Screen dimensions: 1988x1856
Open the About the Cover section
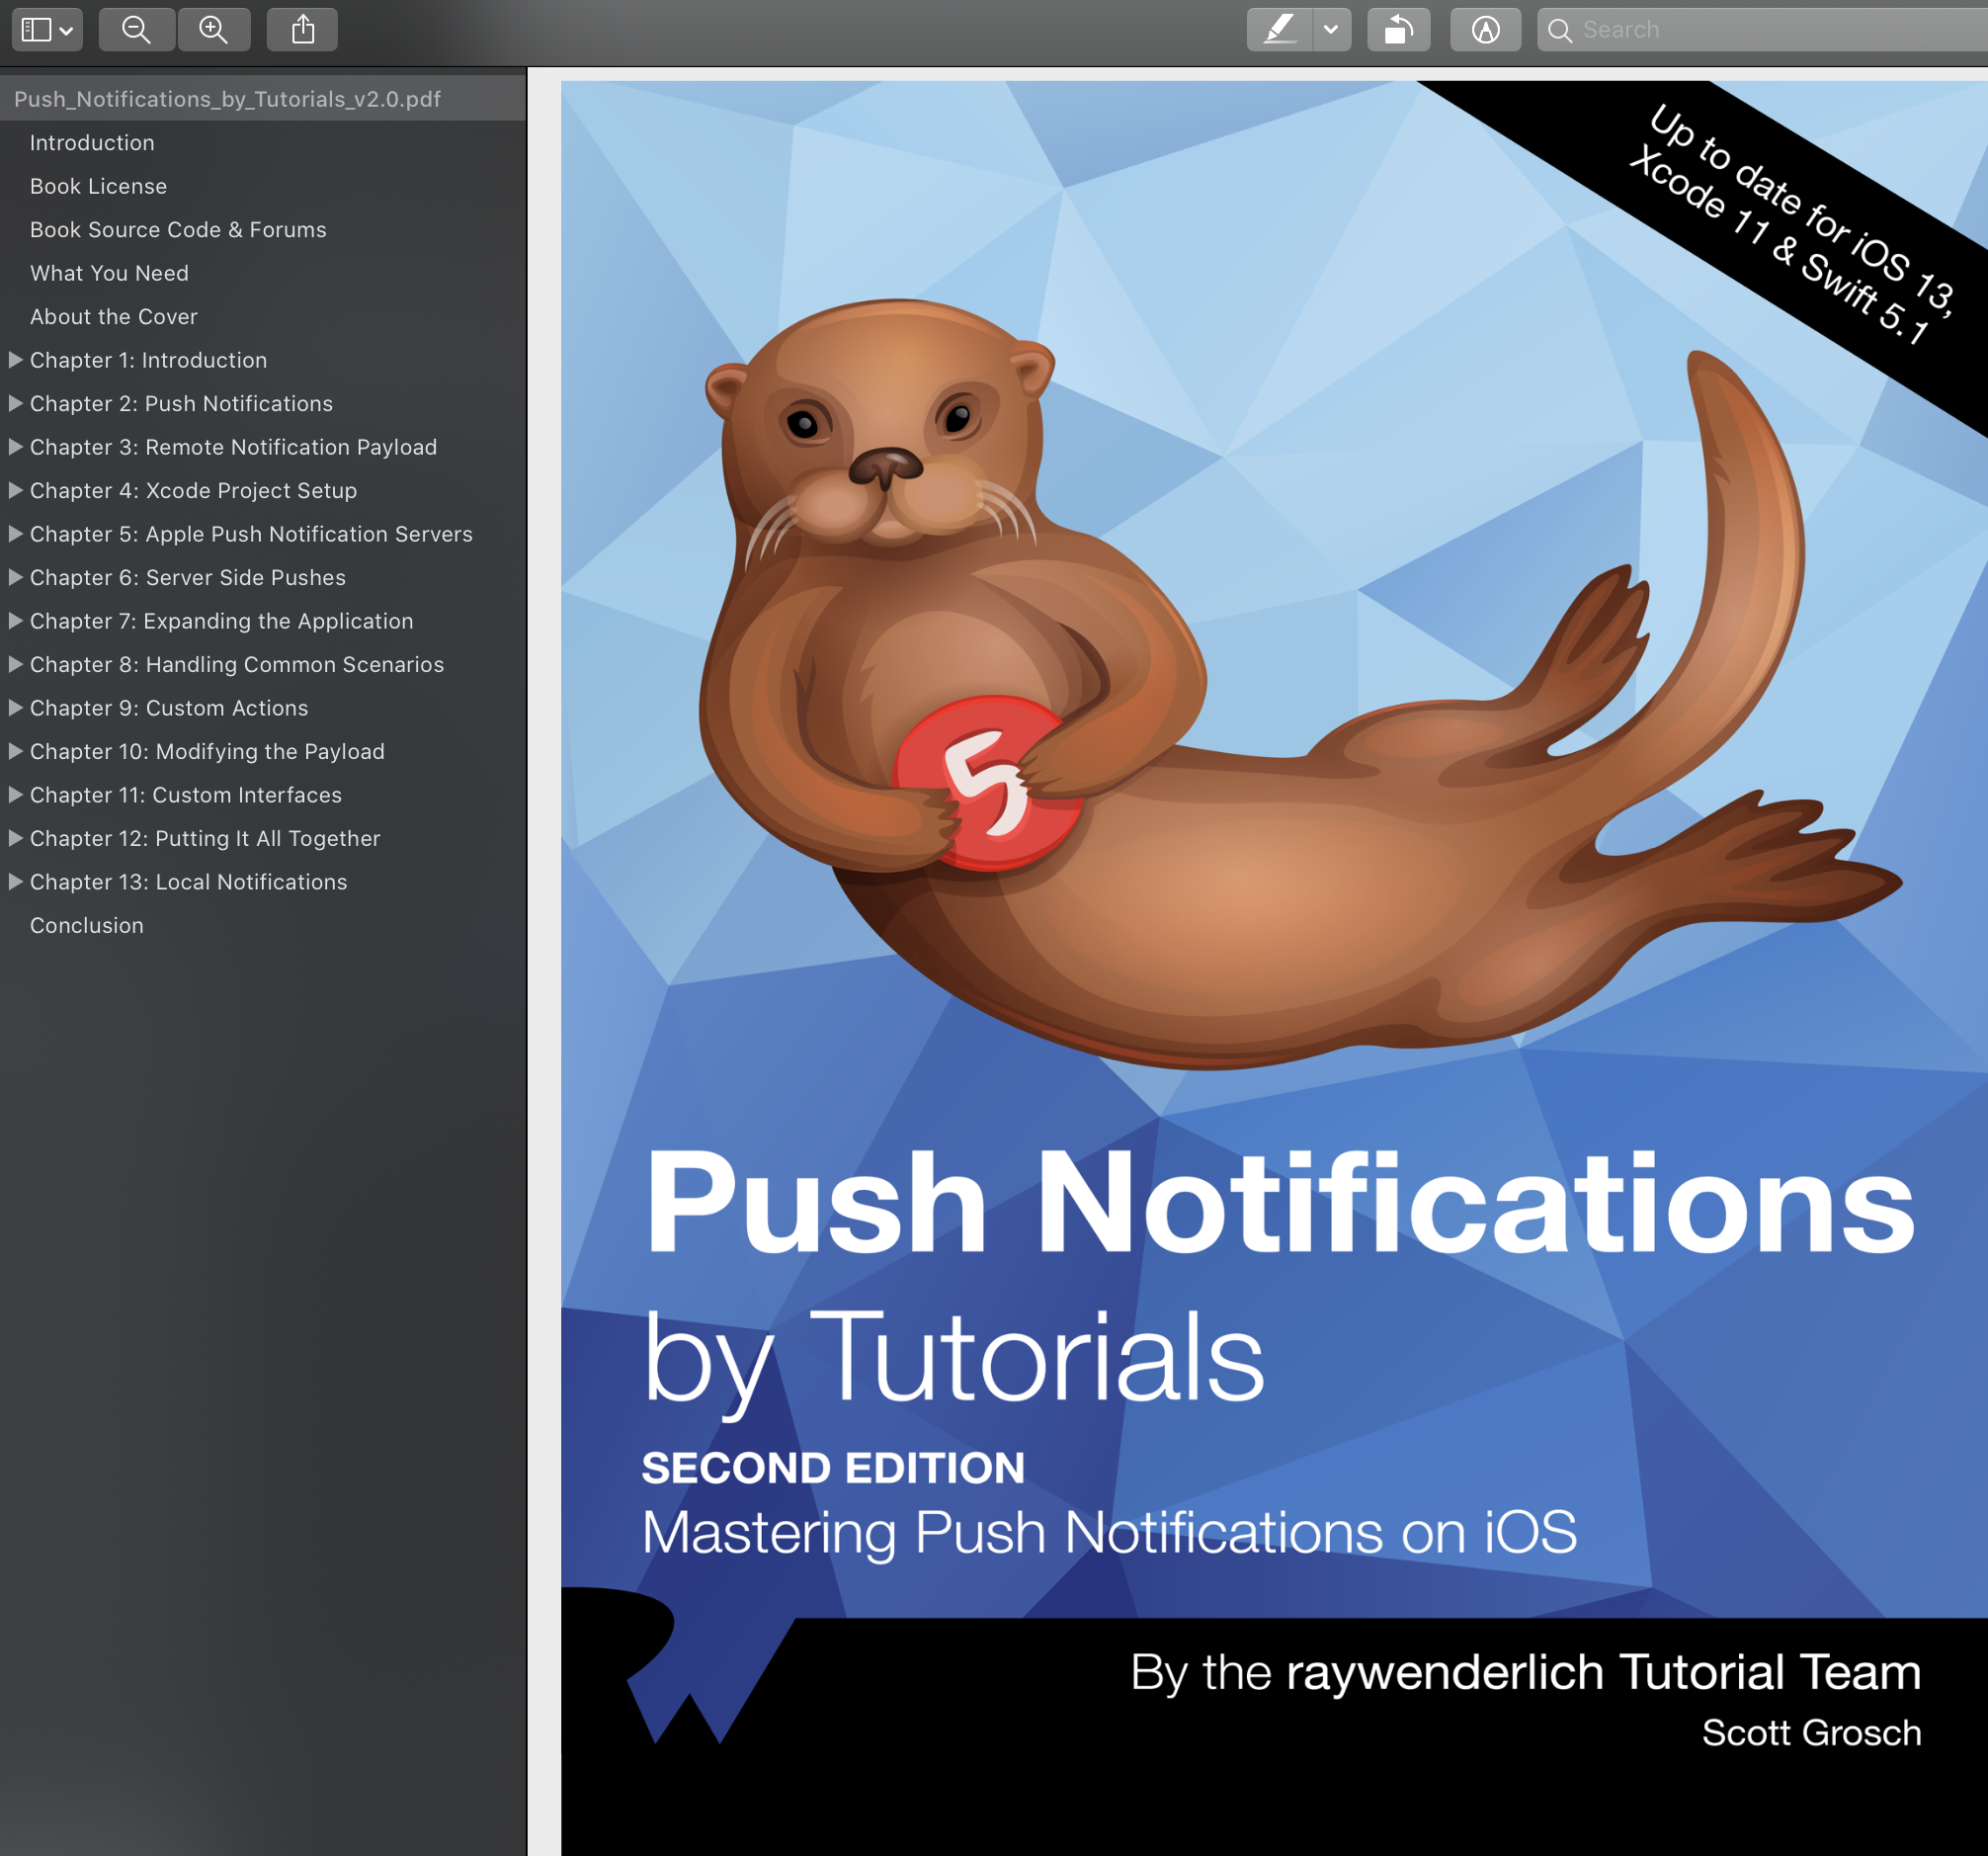(x=113, y=316)
